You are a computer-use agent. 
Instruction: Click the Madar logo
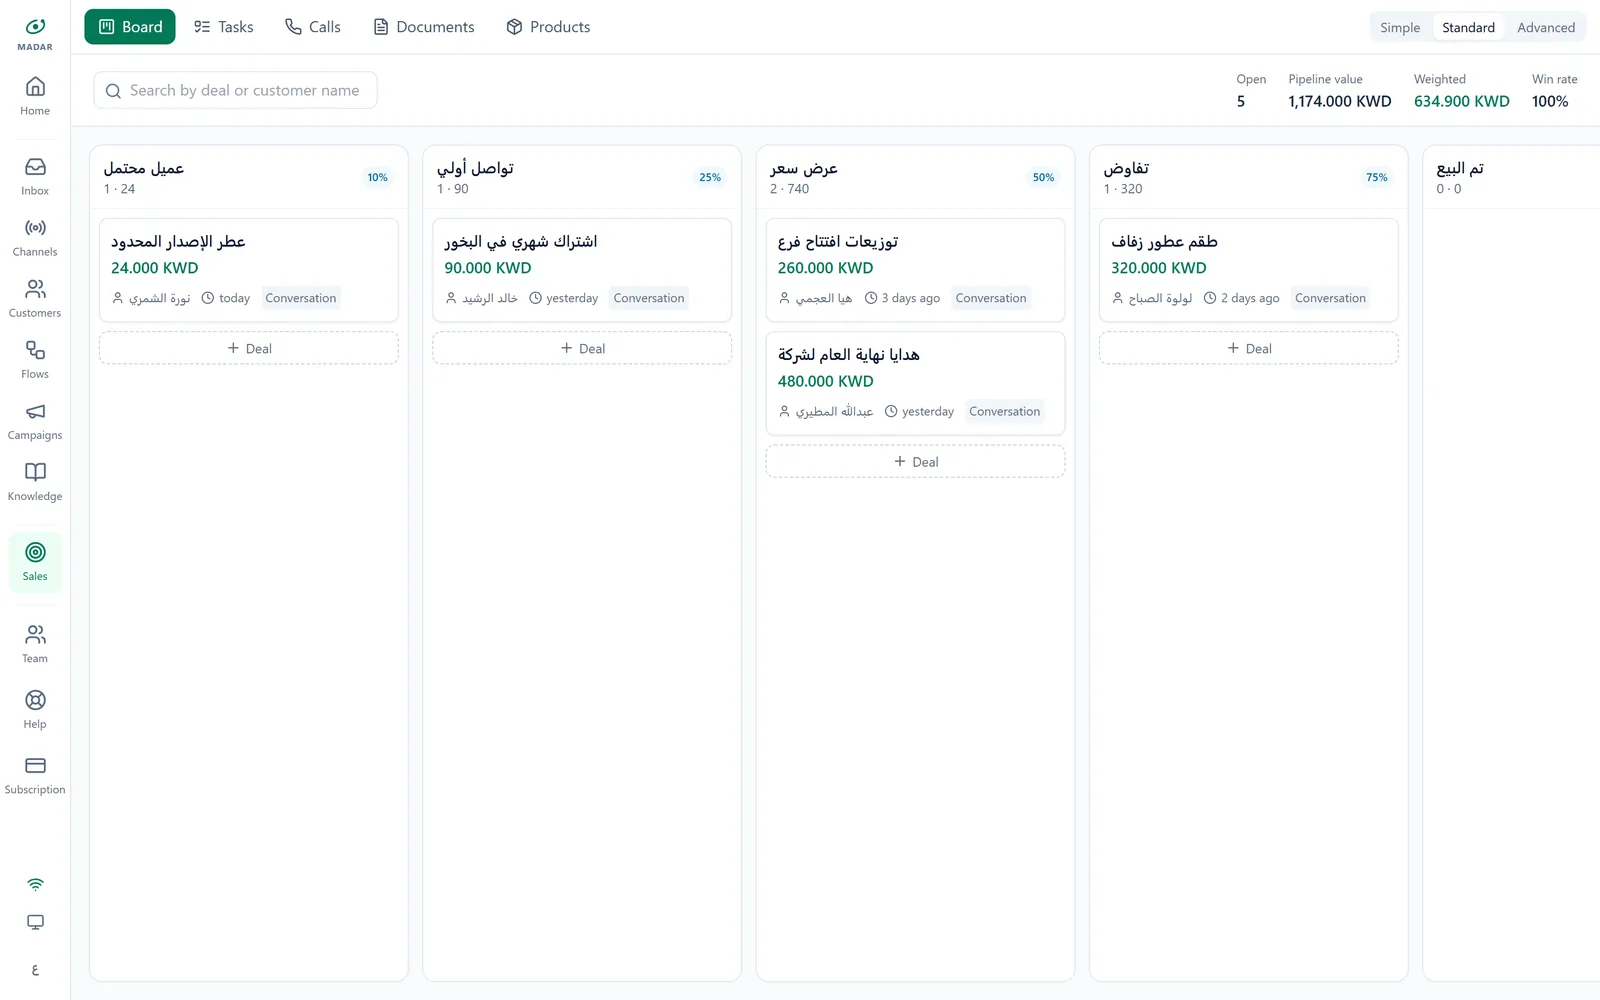35,33
